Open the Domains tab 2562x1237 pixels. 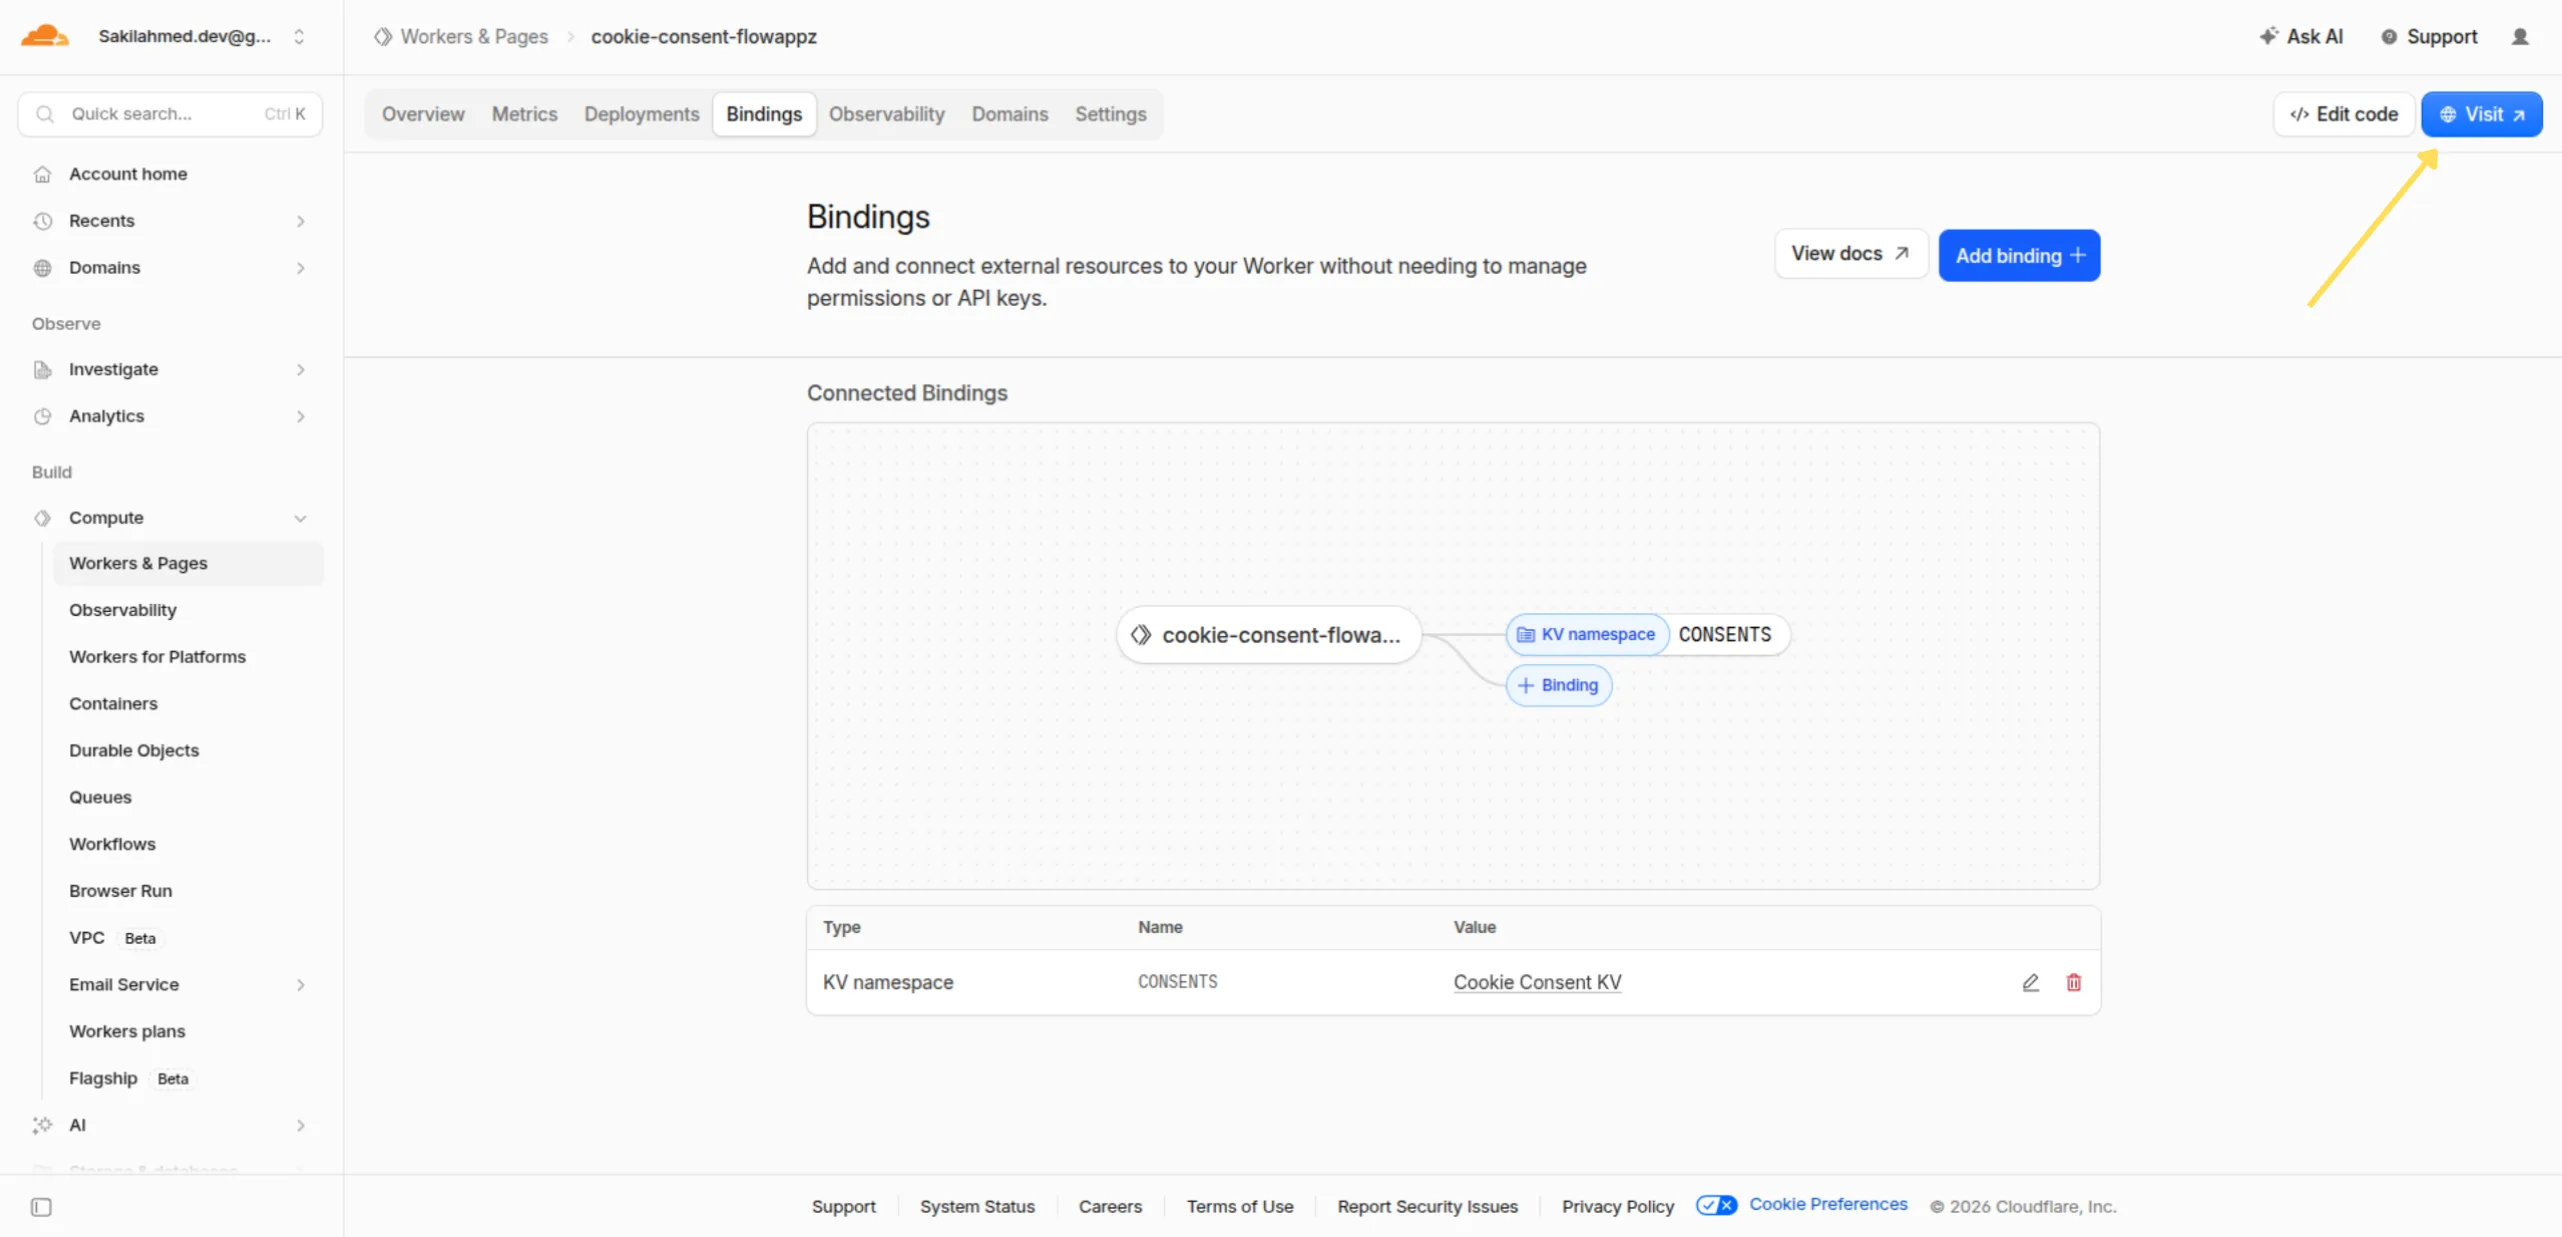pyautogui.click(x=1009, y=114)
